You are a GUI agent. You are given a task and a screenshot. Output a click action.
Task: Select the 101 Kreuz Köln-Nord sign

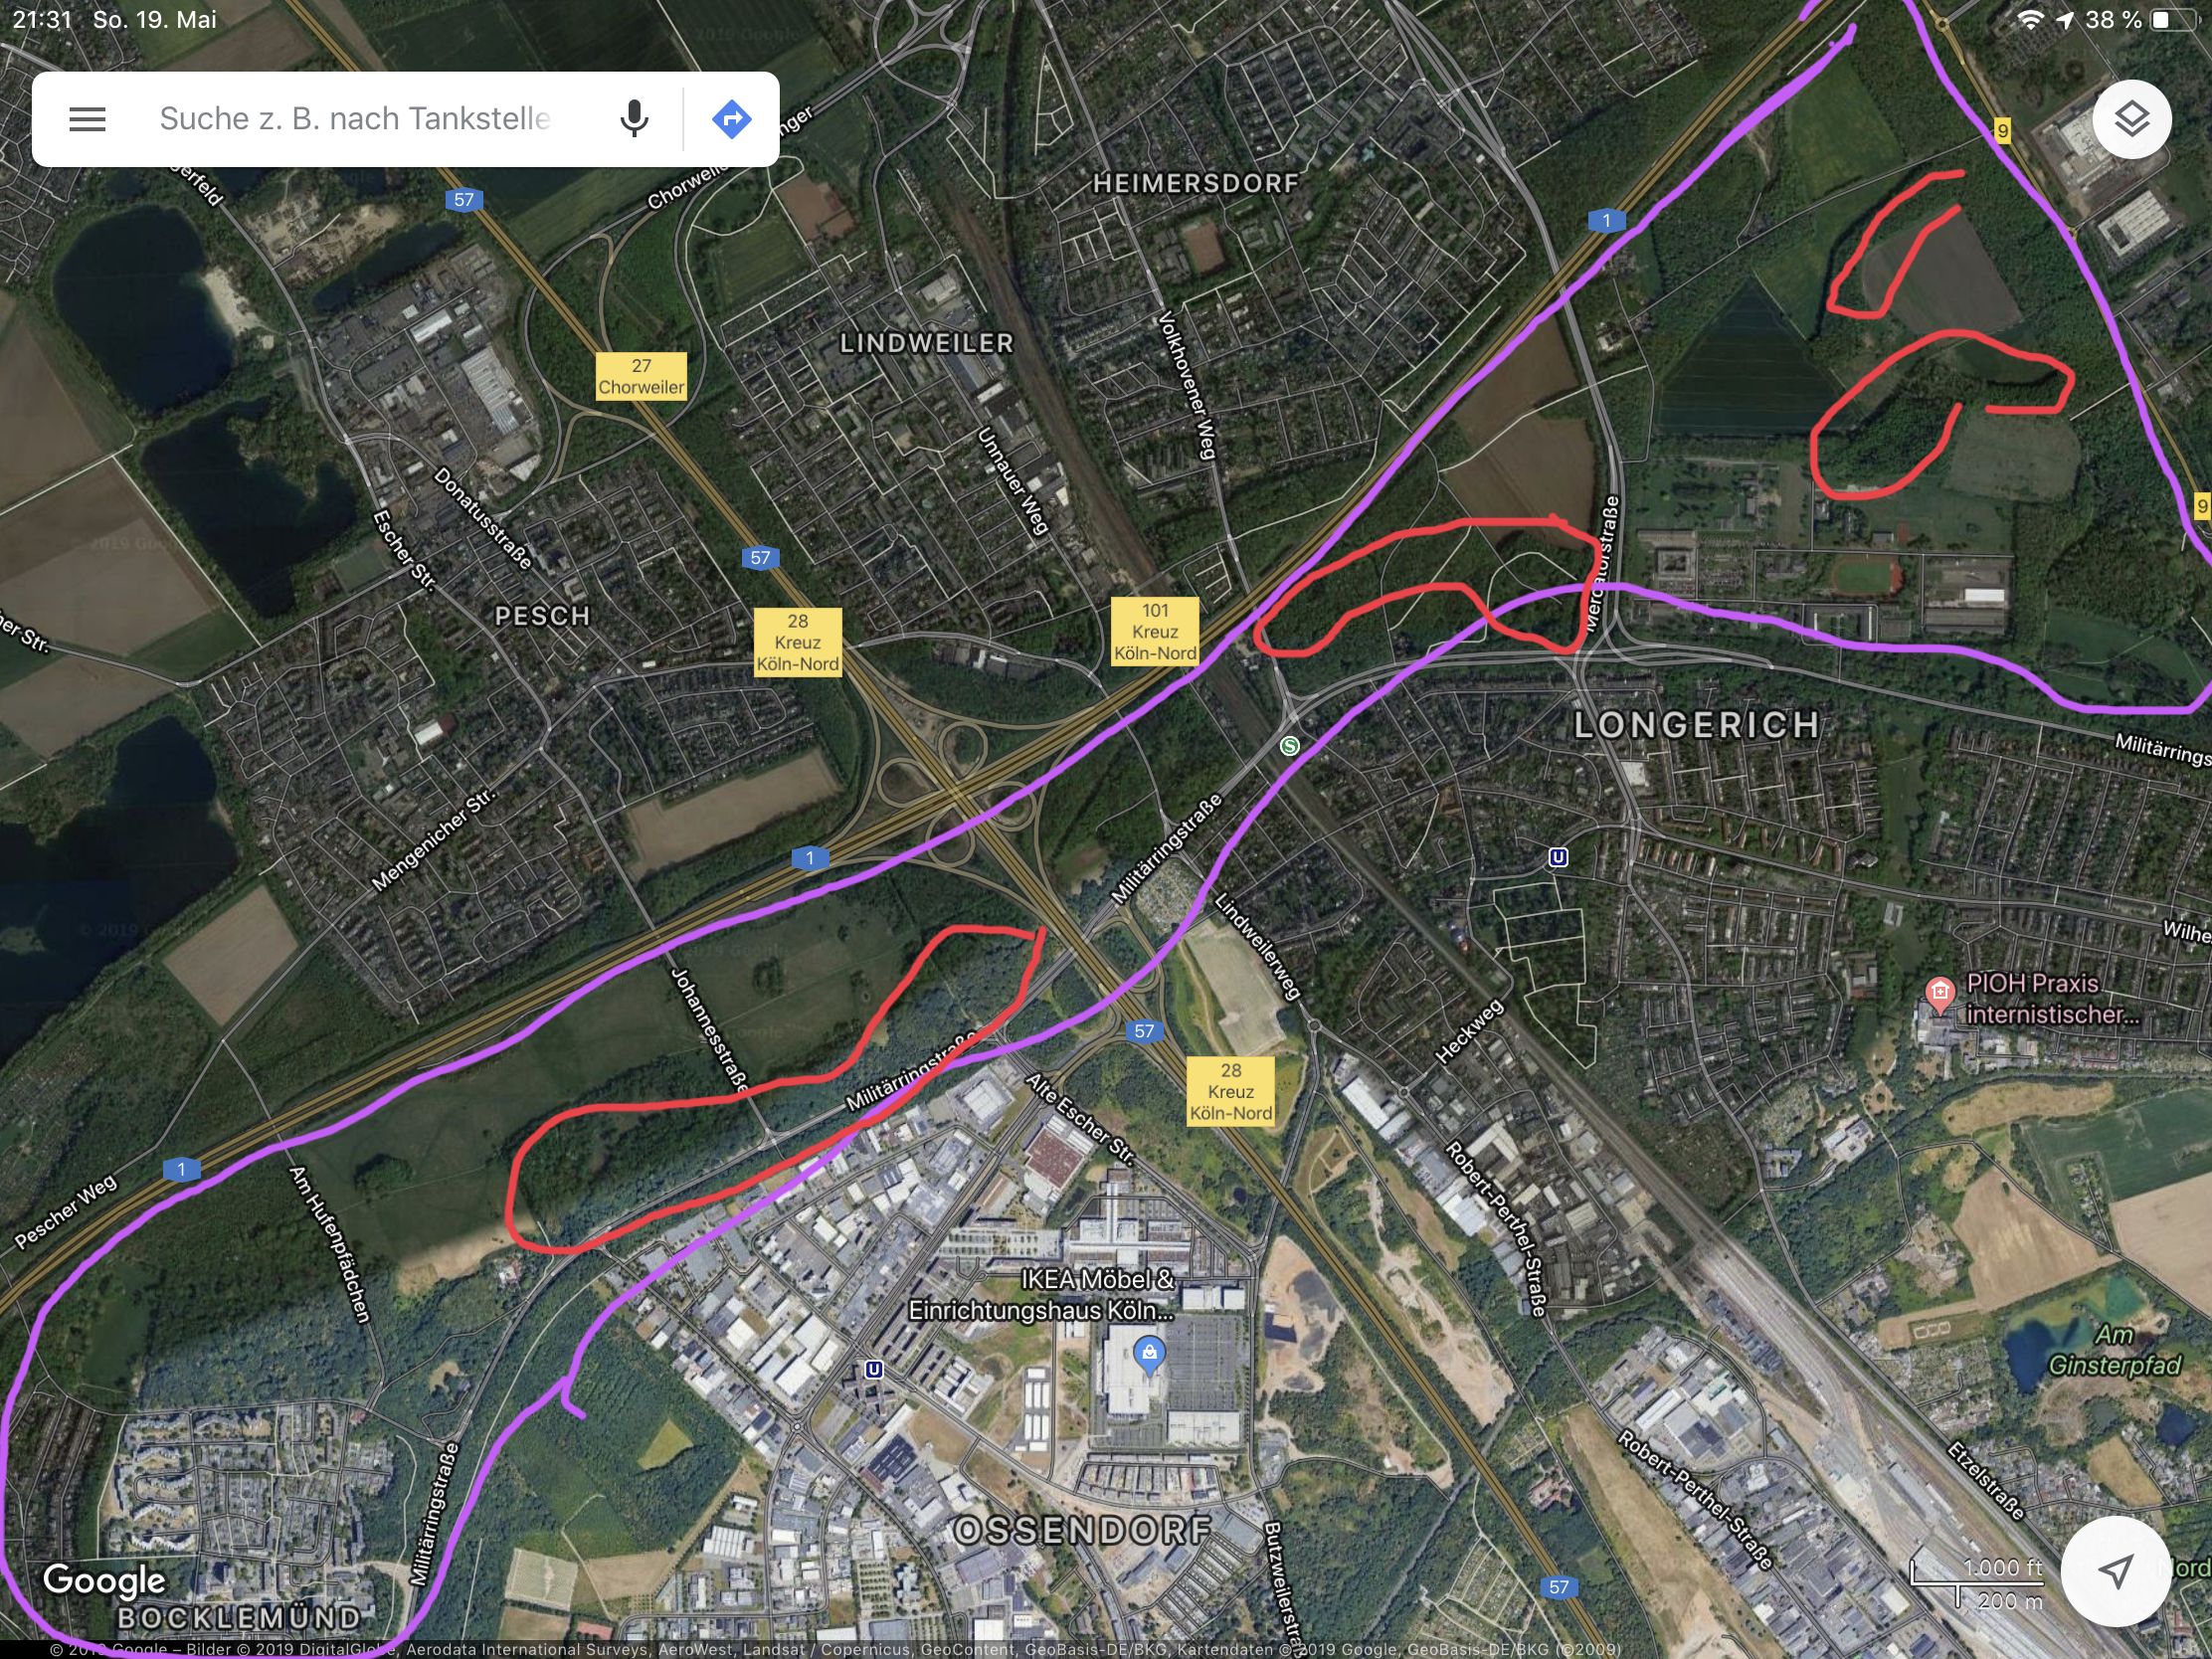click(1155, 632)
